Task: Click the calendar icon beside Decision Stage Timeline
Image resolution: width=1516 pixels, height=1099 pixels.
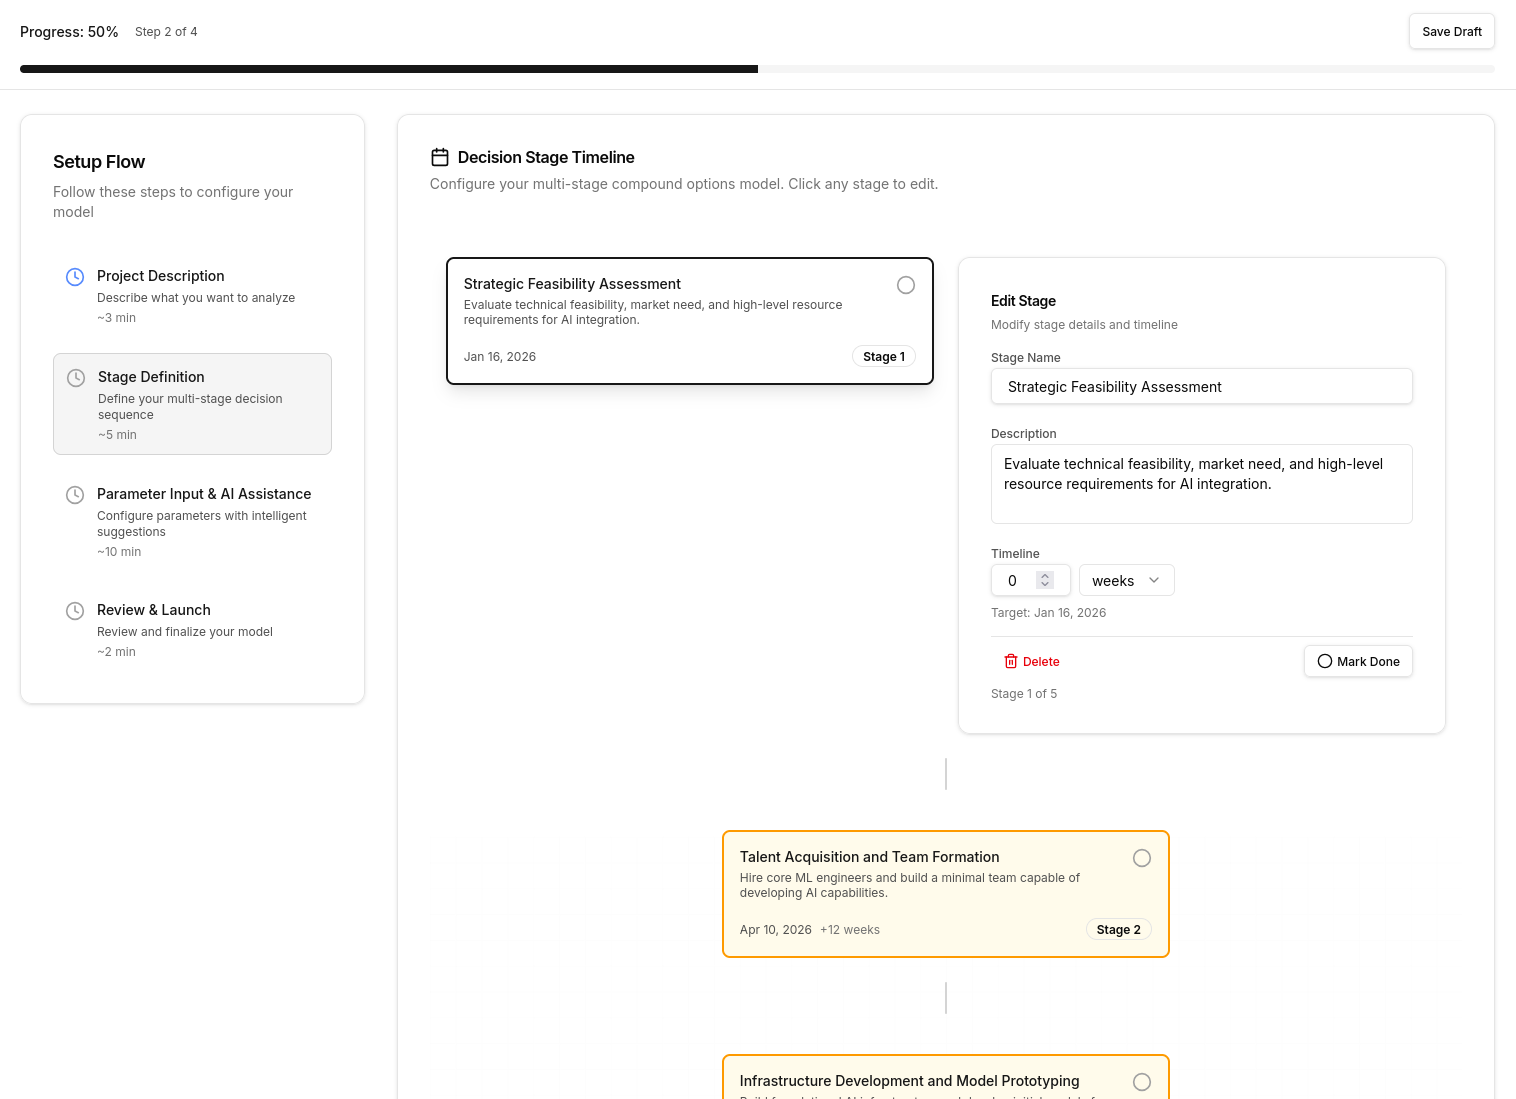Action: click(x=439, y=157)
